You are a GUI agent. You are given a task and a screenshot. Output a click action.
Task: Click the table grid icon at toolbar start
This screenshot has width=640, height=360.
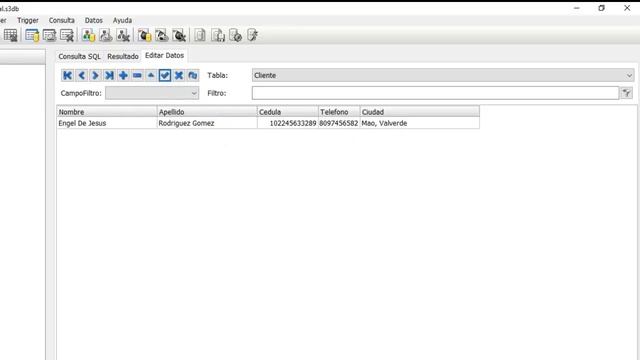tap(10, 36)
